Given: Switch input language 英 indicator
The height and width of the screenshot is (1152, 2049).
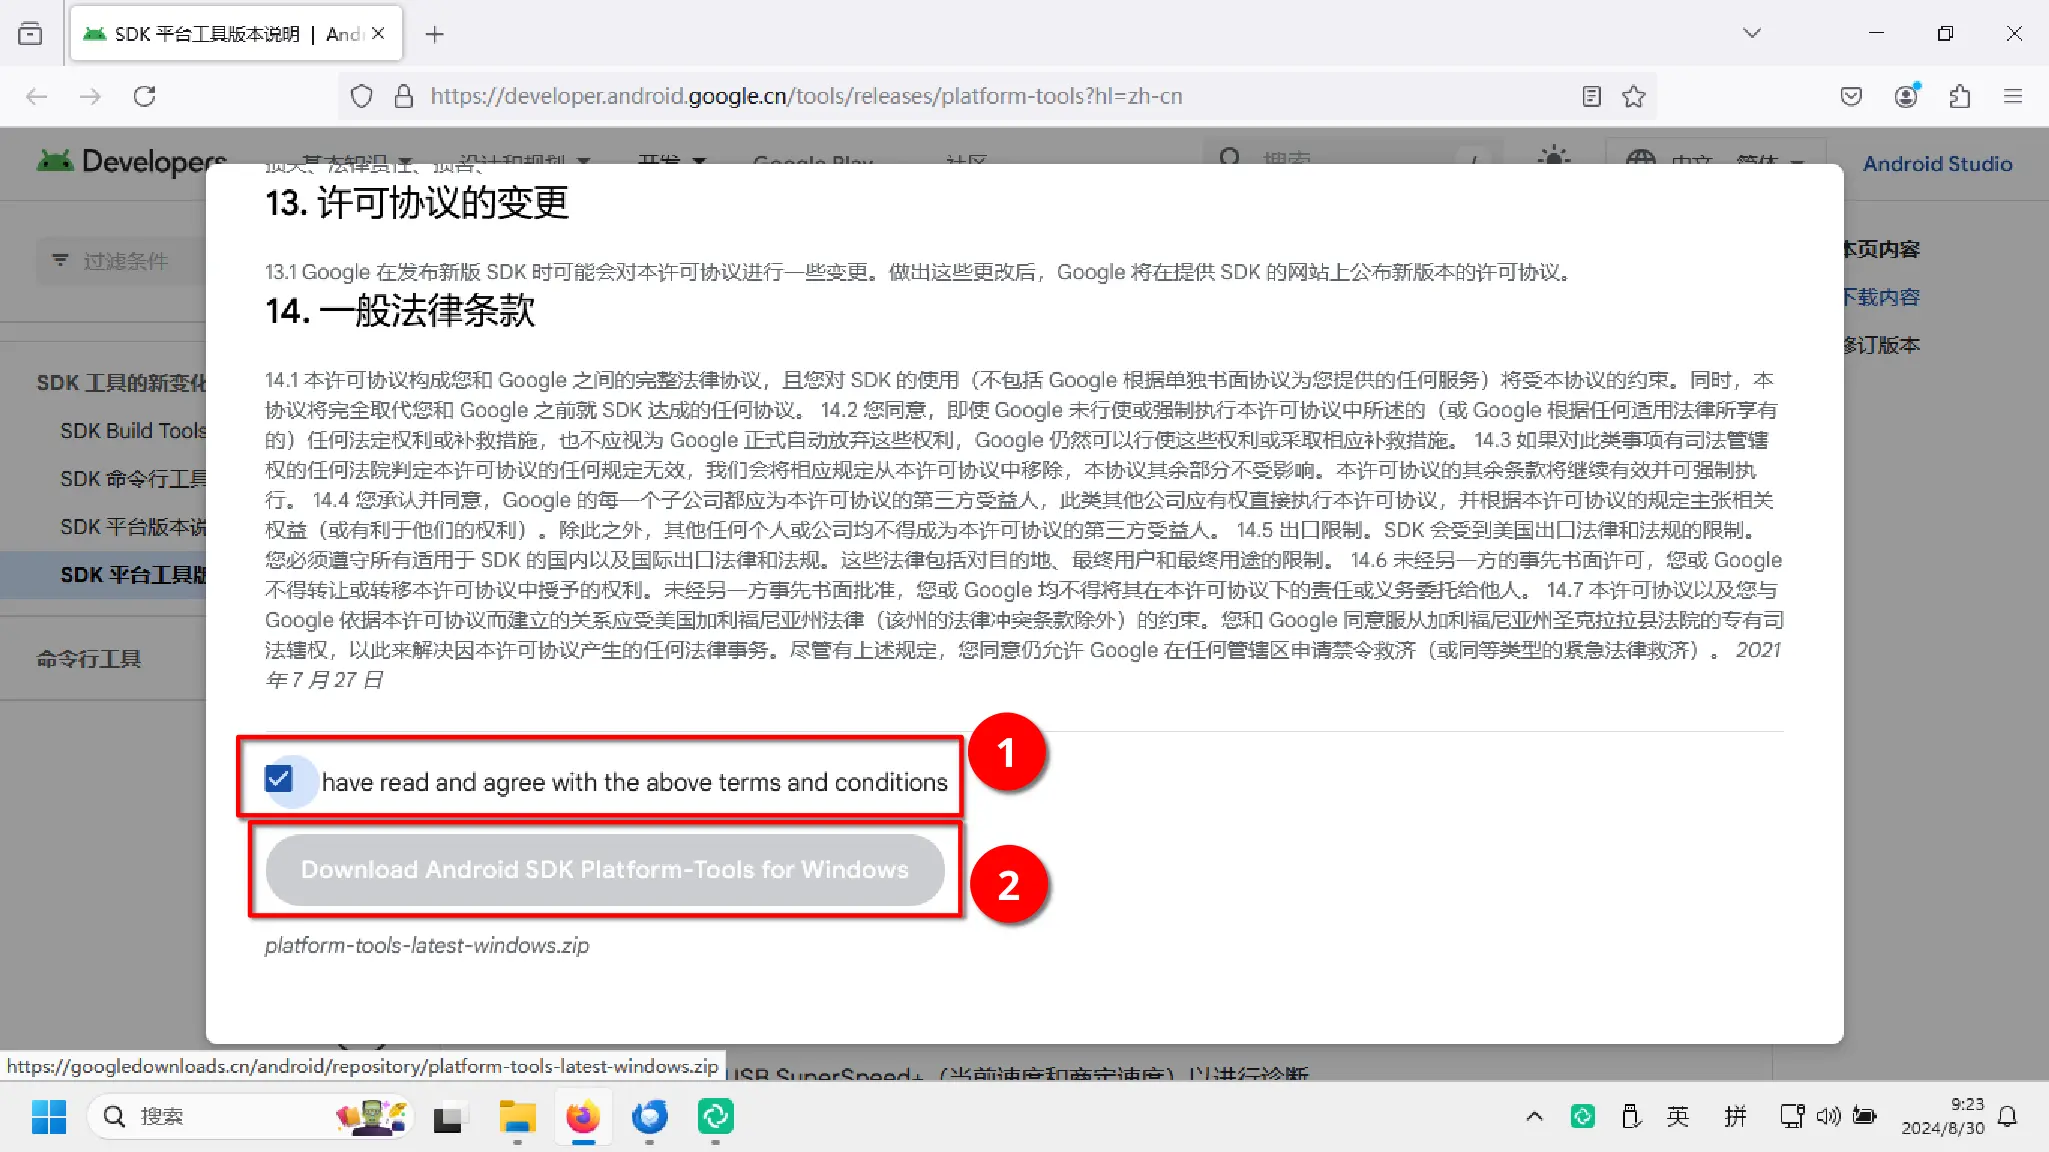Looking at the screenshot, I should [1678, 1116].
